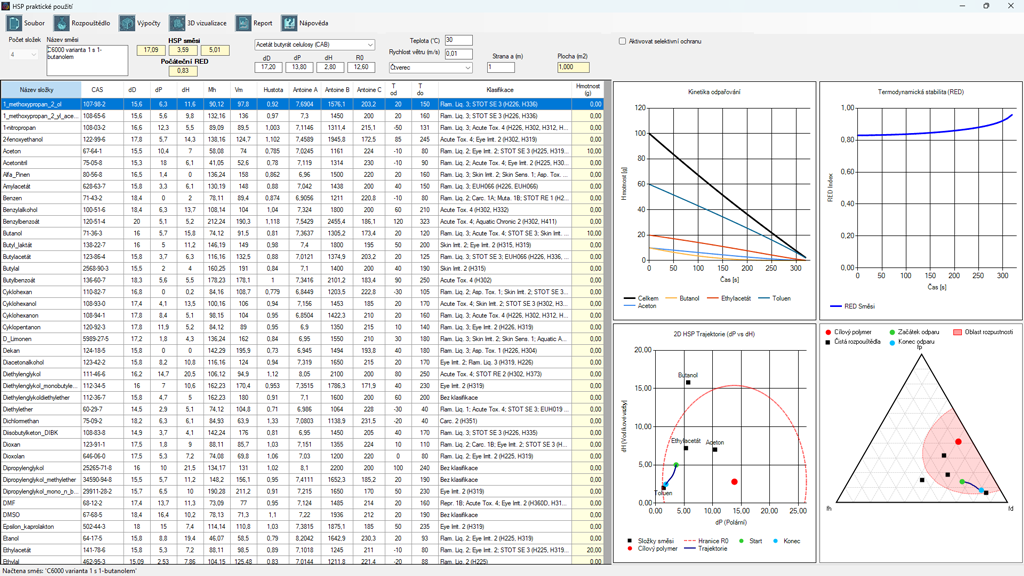Click the Nápověda help icon

pos(289,23)
